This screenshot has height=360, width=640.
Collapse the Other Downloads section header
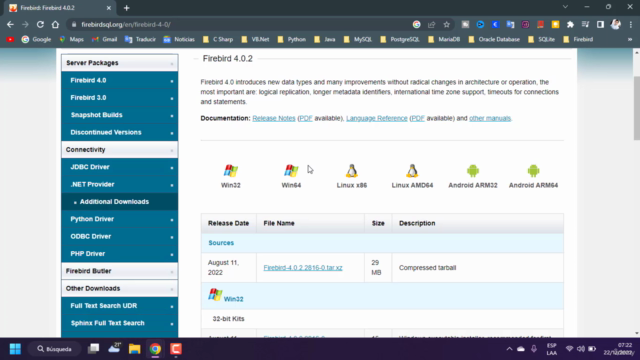tap(120, 289)
